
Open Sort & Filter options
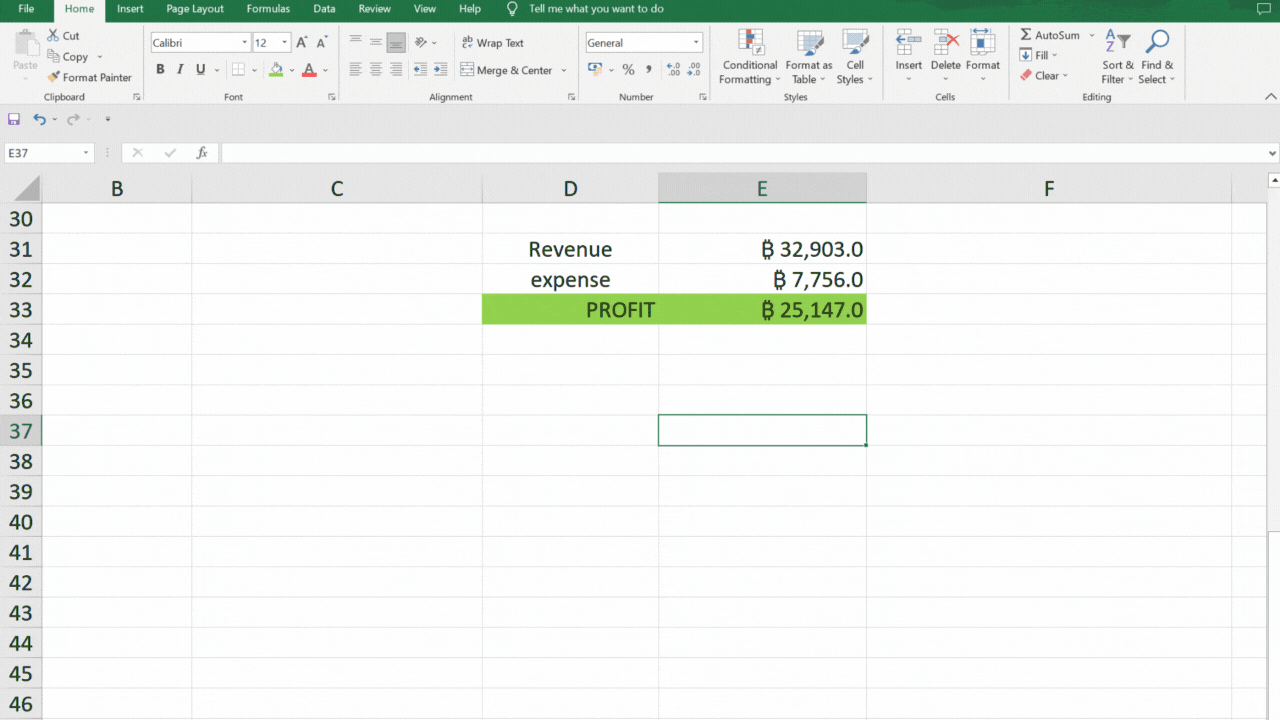pyautogui.click(x=1118, y=57)
